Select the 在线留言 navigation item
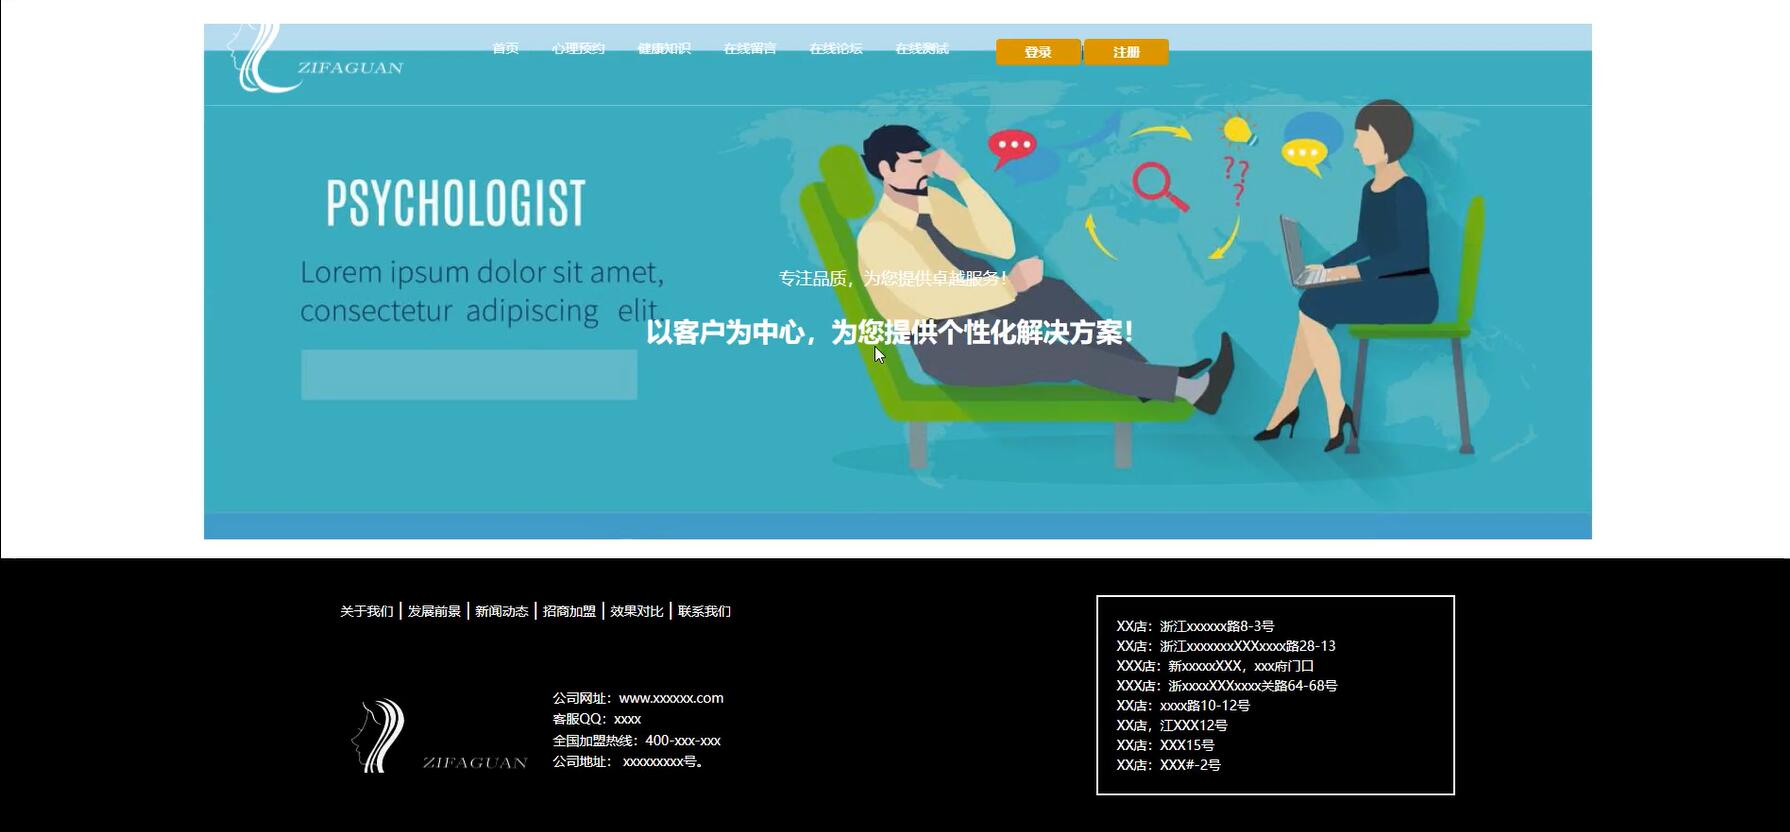 point(750,48)
